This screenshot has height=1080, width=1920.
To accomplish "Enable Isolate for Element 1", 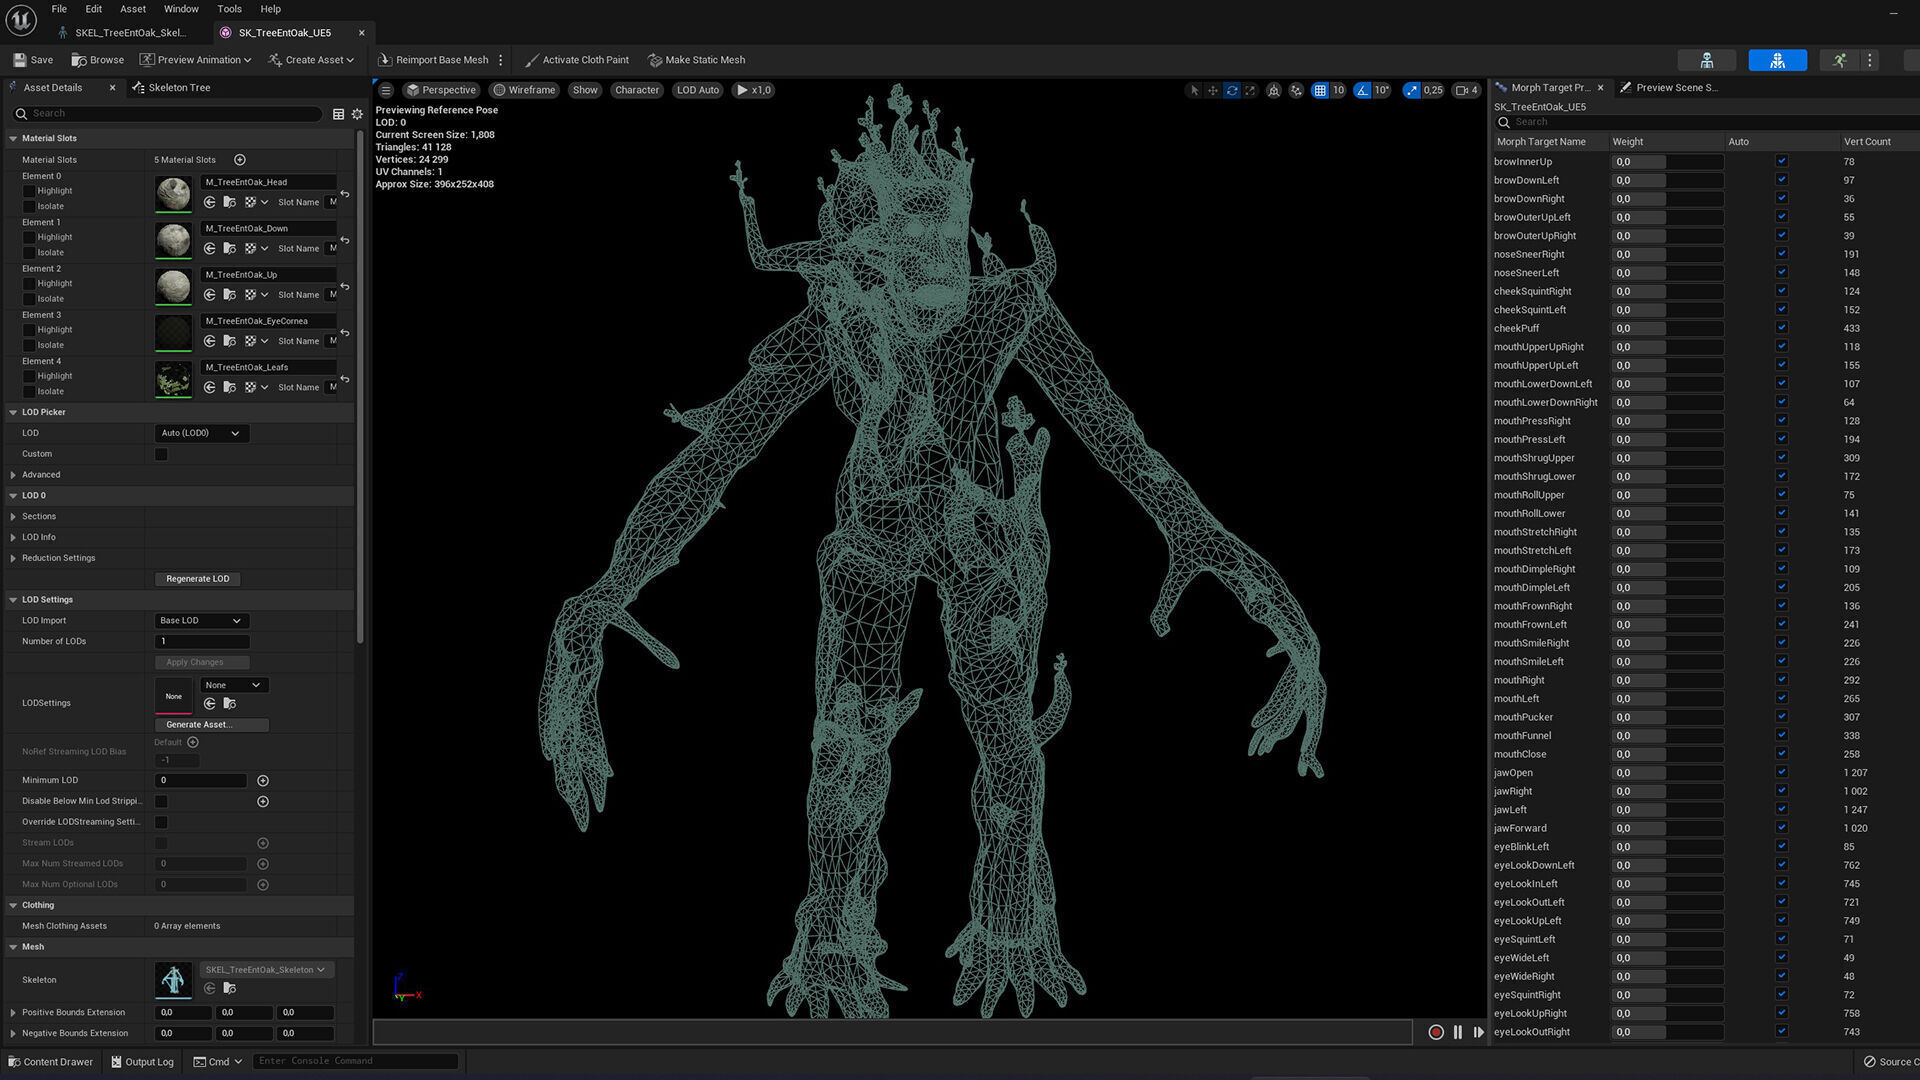I will pyautogui.click(x=29, y=252).
